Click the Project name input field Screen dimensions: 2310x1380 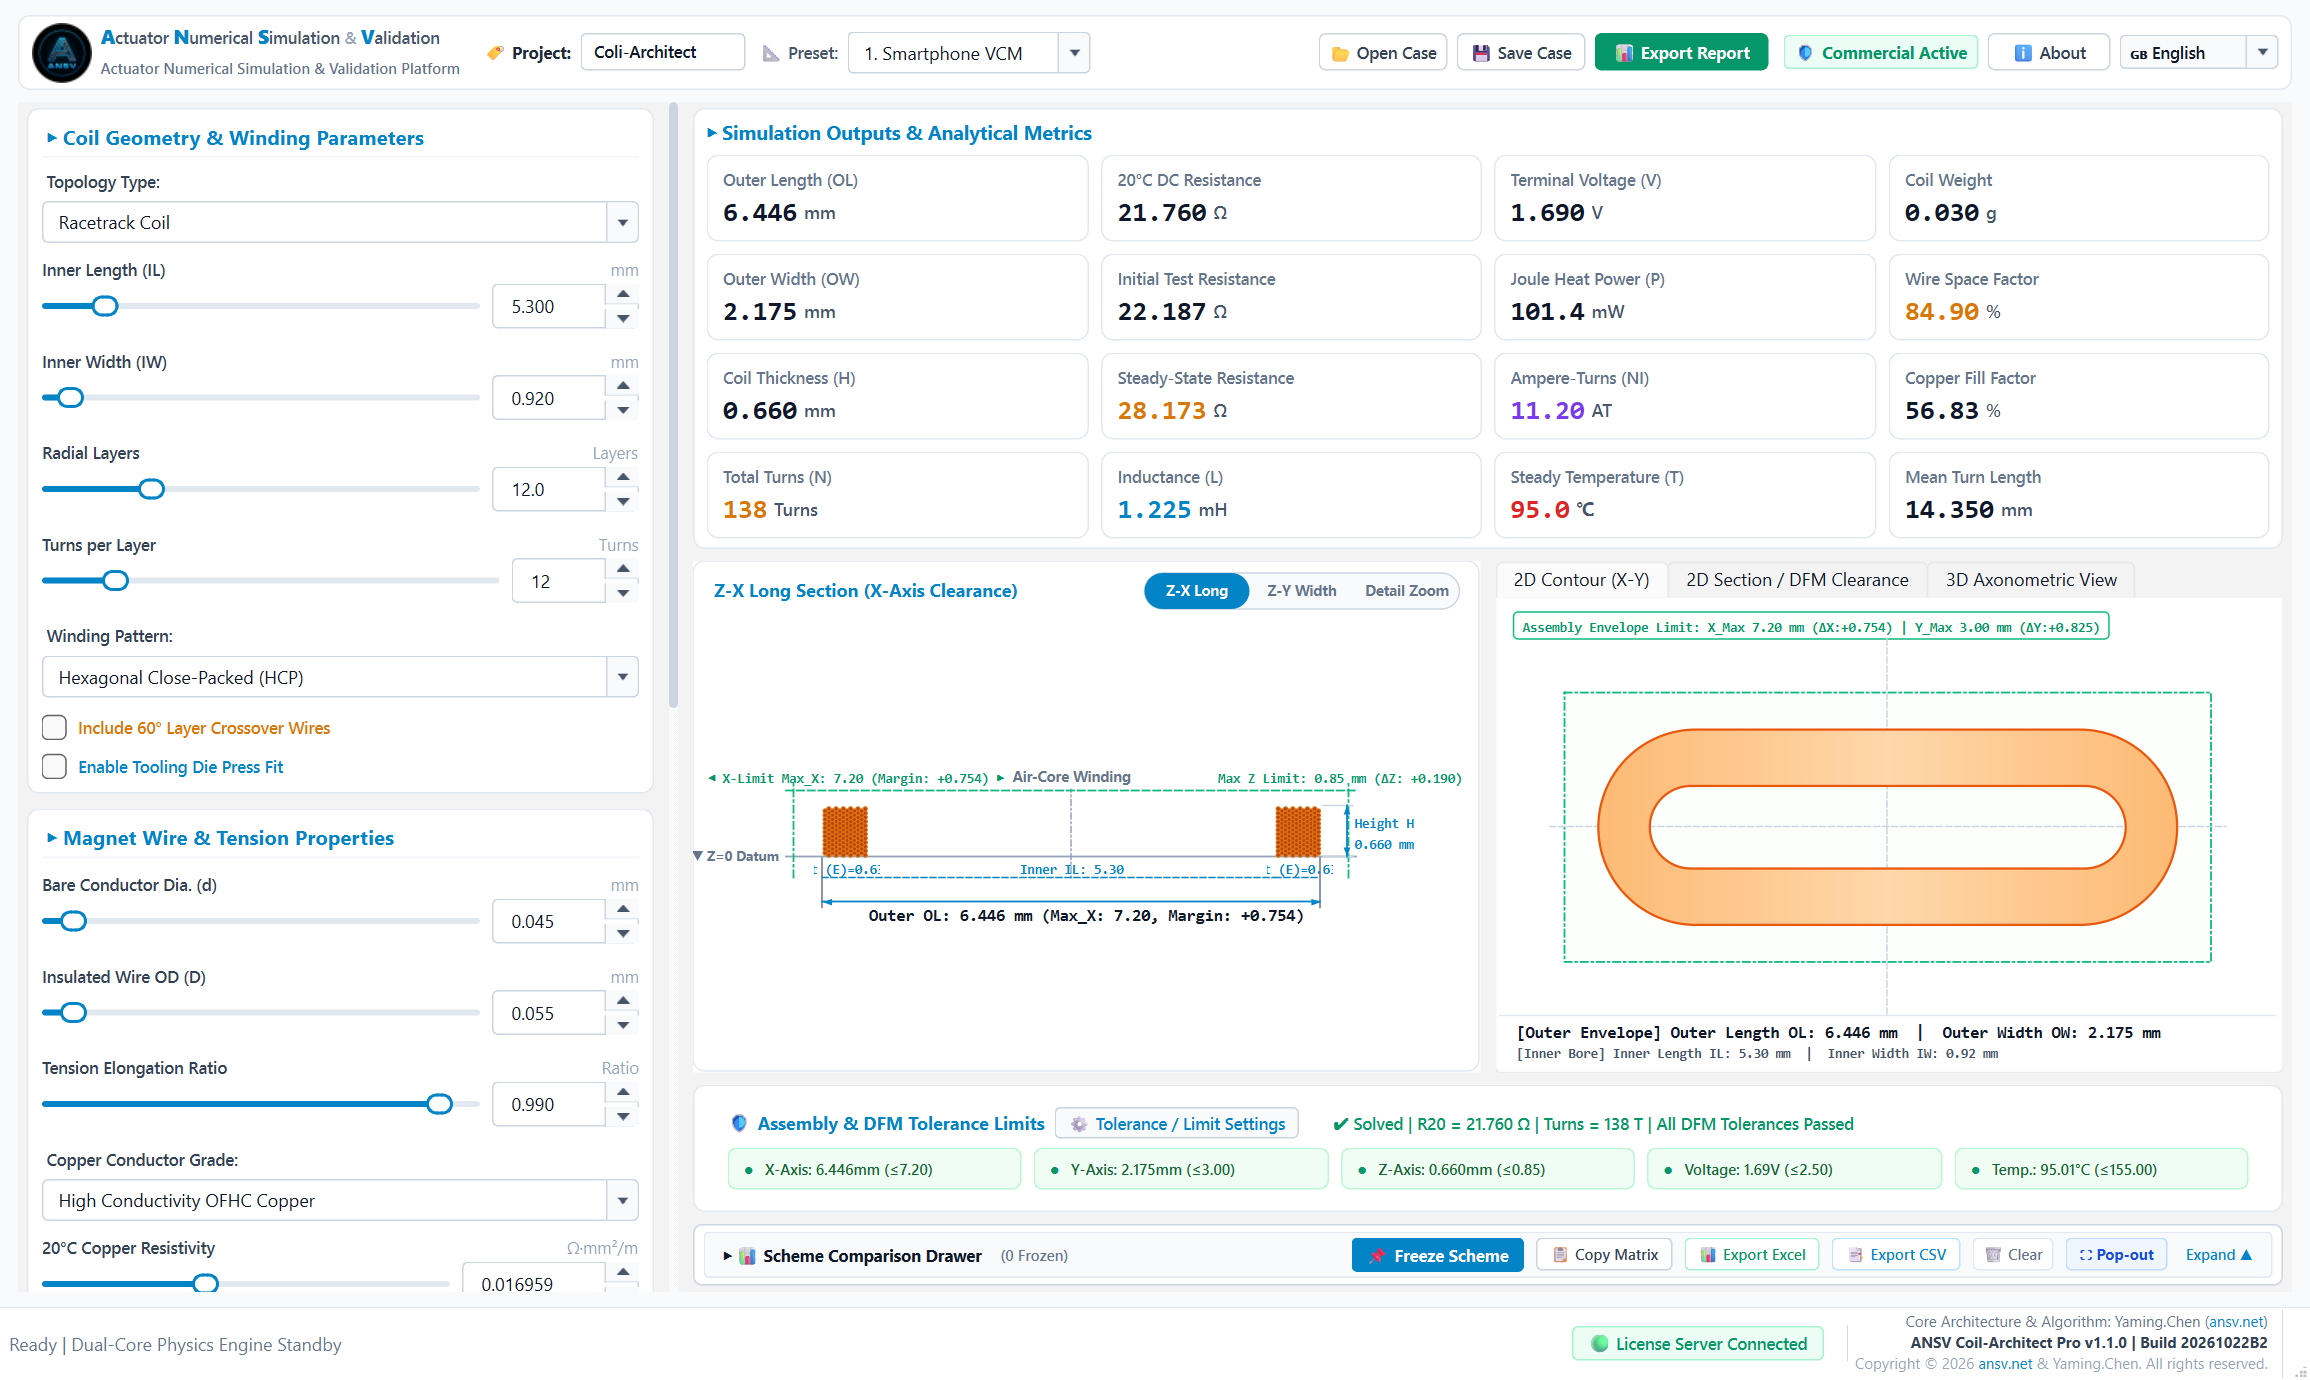(662, 52)
